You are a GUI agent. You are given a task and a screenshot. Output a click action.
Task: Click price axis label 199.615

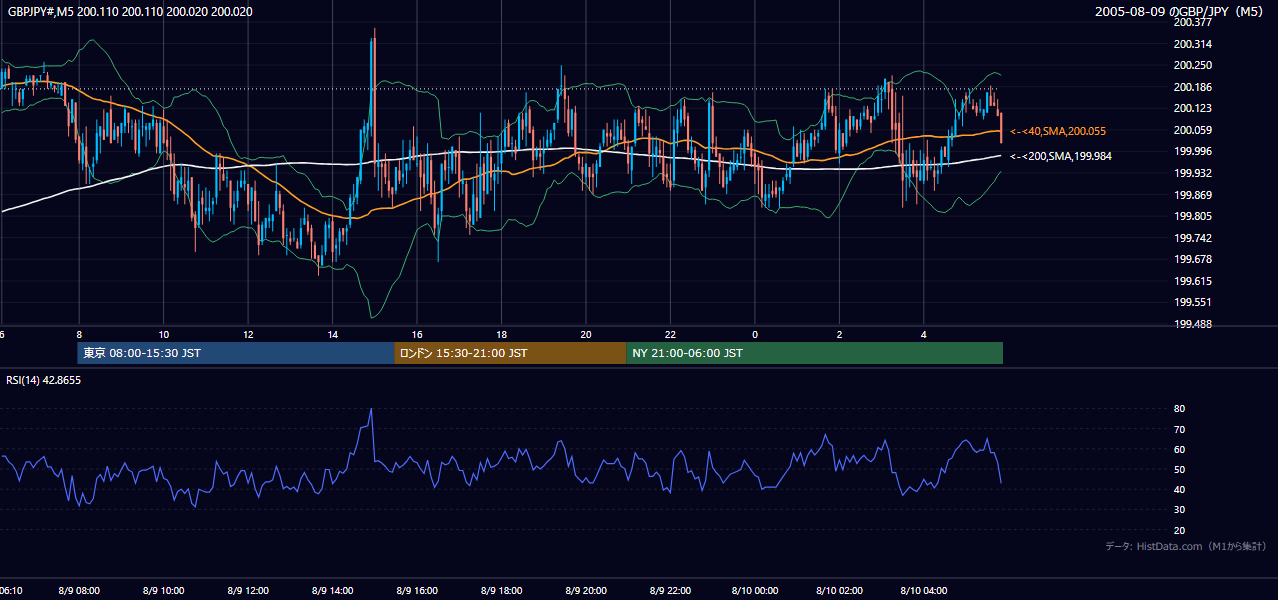[1192, 281]
